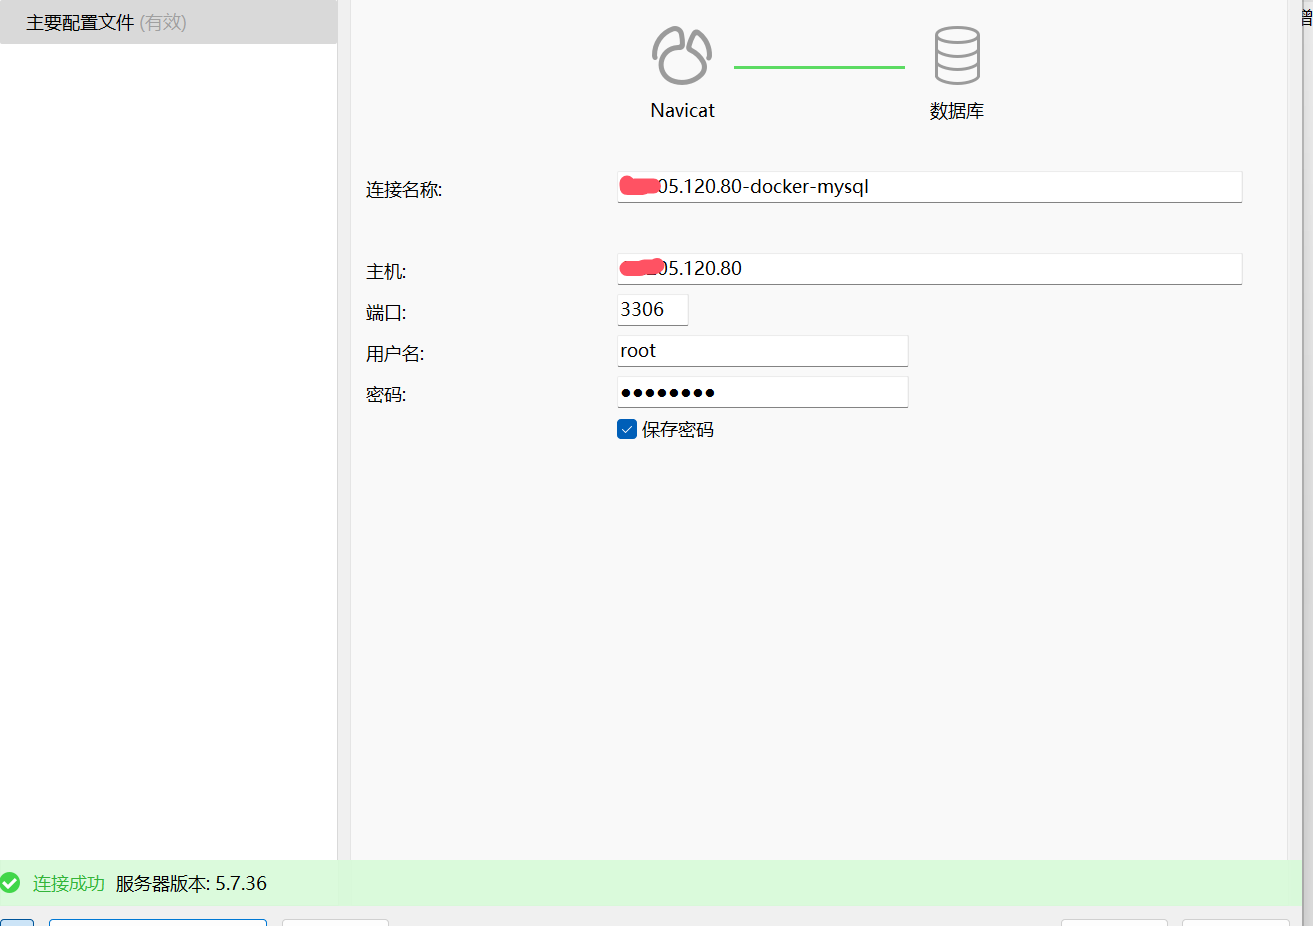
Task: Click the 用户名 field containing root
Action: [x=763, y=351]
